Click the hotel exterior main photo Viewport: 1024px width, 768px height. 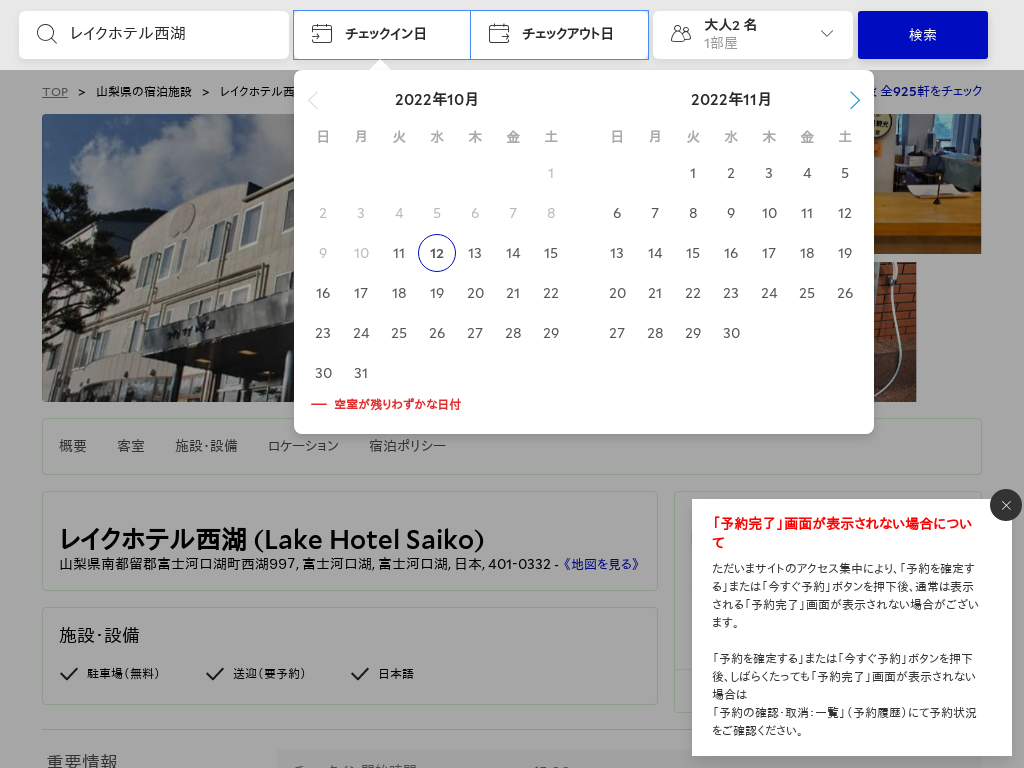tap(168, 258)
